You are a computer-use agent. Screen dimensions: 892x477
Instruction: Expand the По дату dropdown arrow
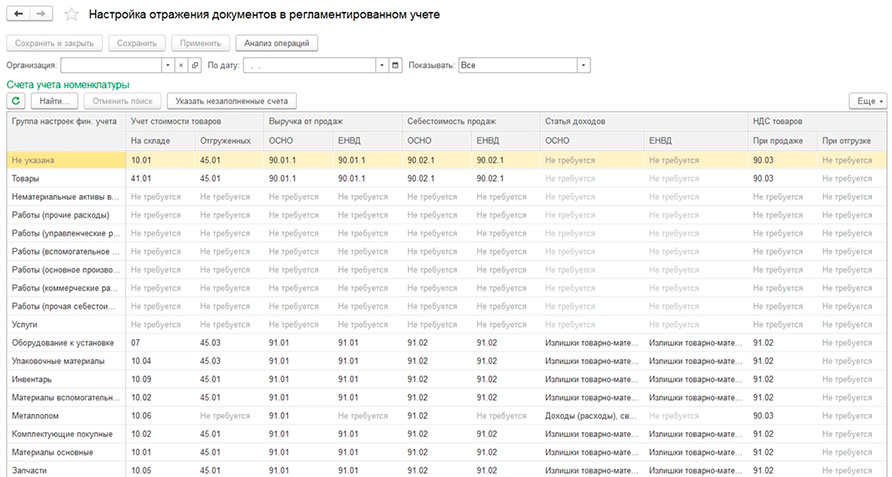(x=382, y=65)
